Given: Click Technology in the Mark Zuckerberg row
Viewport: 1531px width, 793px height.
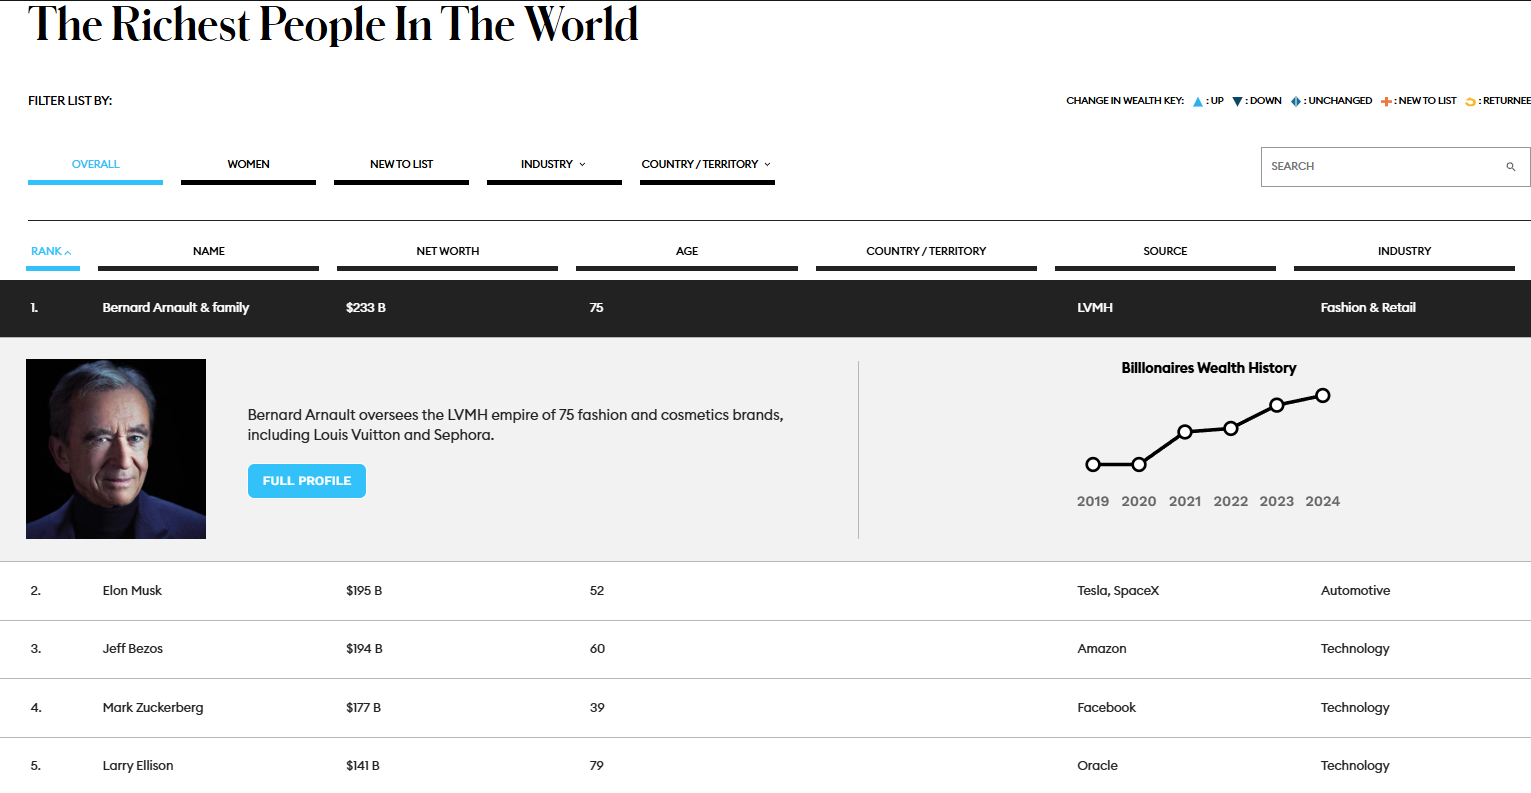Looking at the screenshot, I should click(1355, 708).
